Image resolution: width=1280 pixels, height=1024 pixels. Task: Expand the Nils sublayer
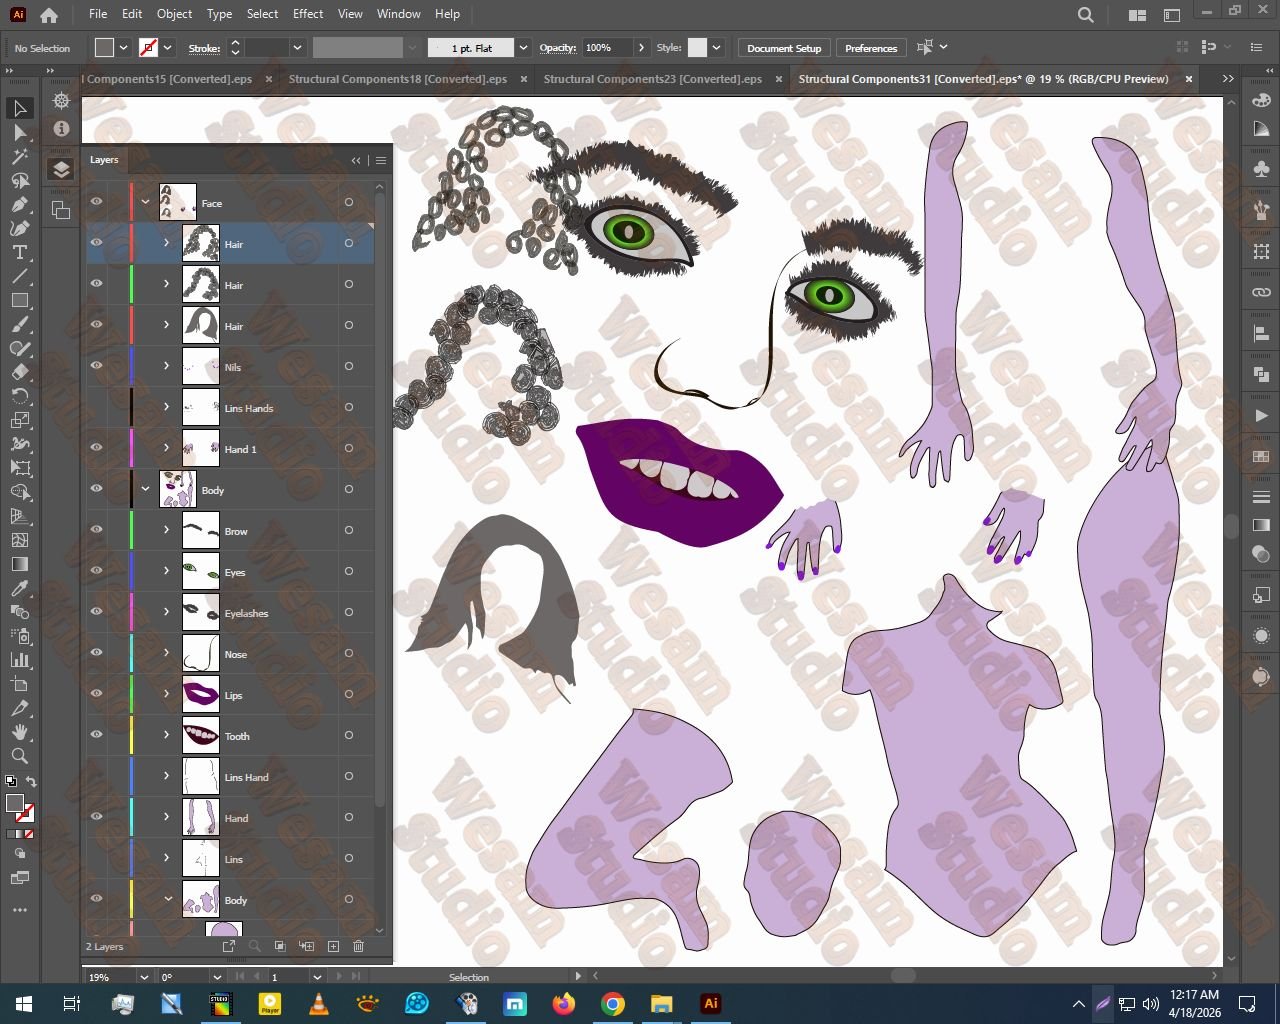[x=167, y=366]
